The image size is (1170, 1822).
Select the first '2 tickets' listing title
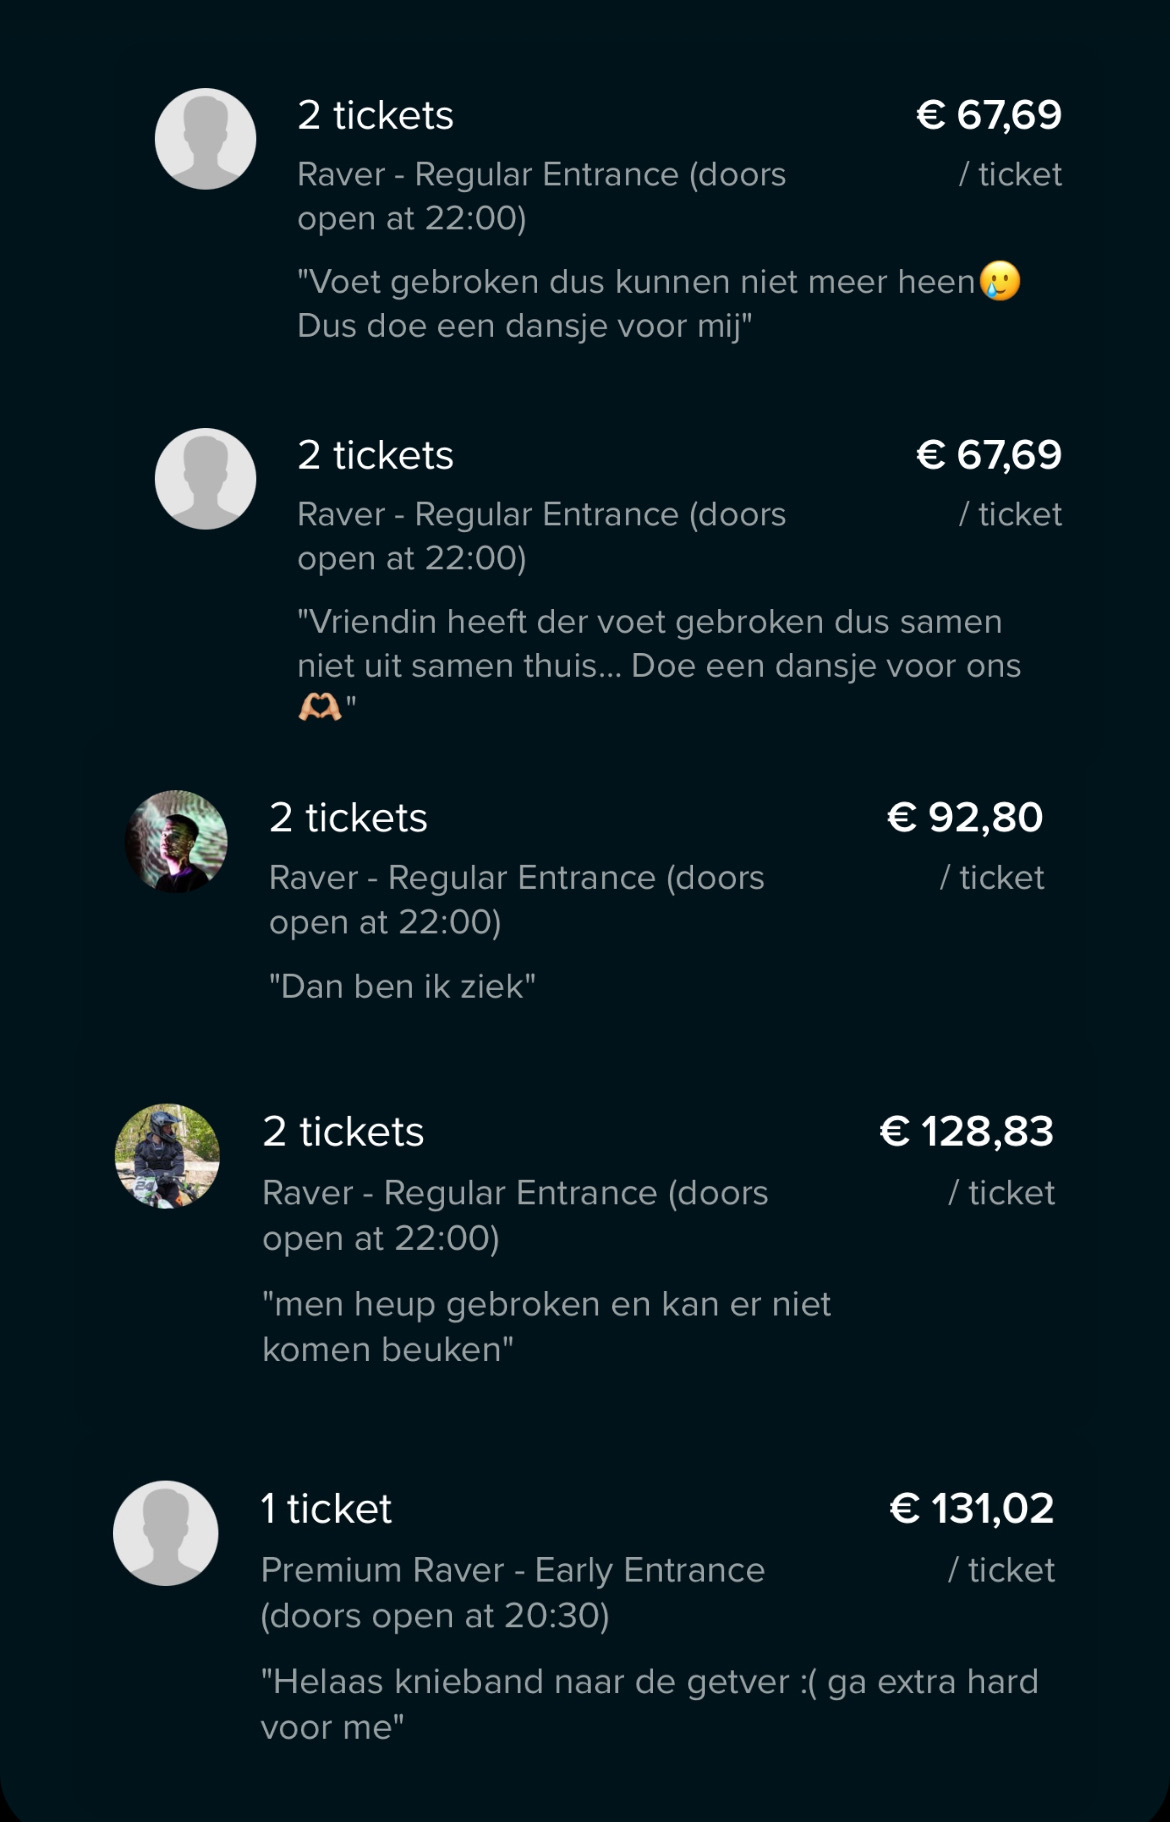tap(375, 116)
